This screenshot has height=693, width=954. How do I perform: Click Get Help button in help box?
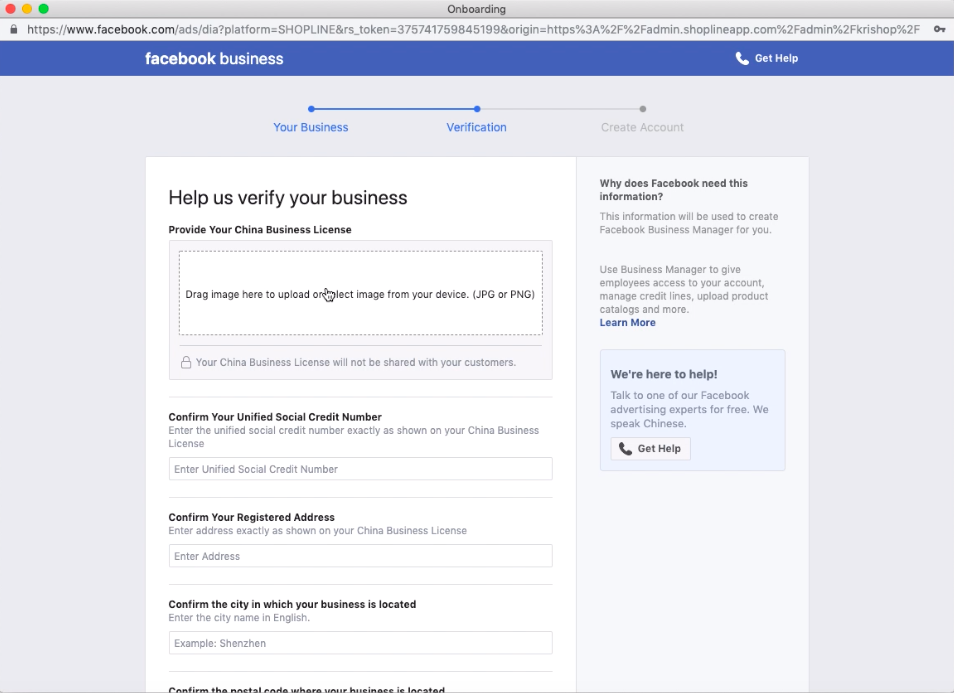click(650, 448)
